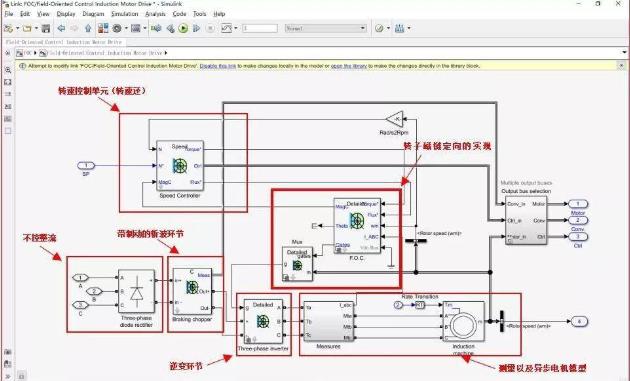Click the Step Back simulation button

pyautogui.click(x=170, y=29)
